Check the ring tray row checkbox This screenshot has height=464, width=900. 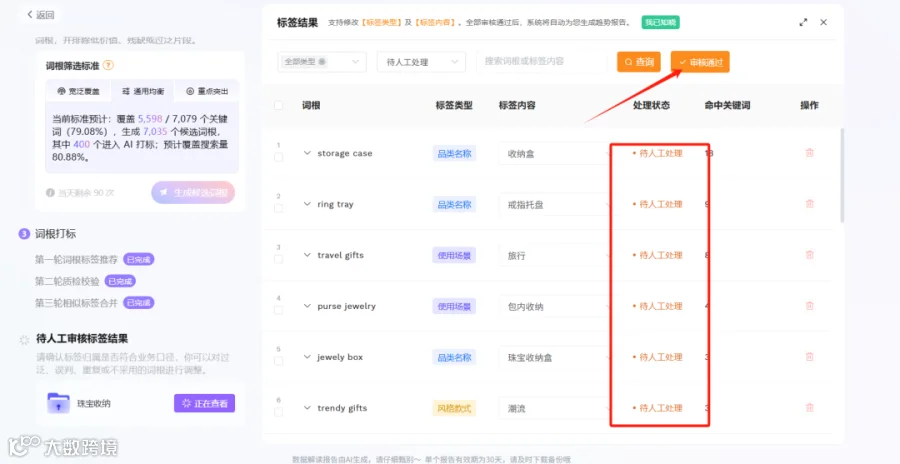(278, 208)
